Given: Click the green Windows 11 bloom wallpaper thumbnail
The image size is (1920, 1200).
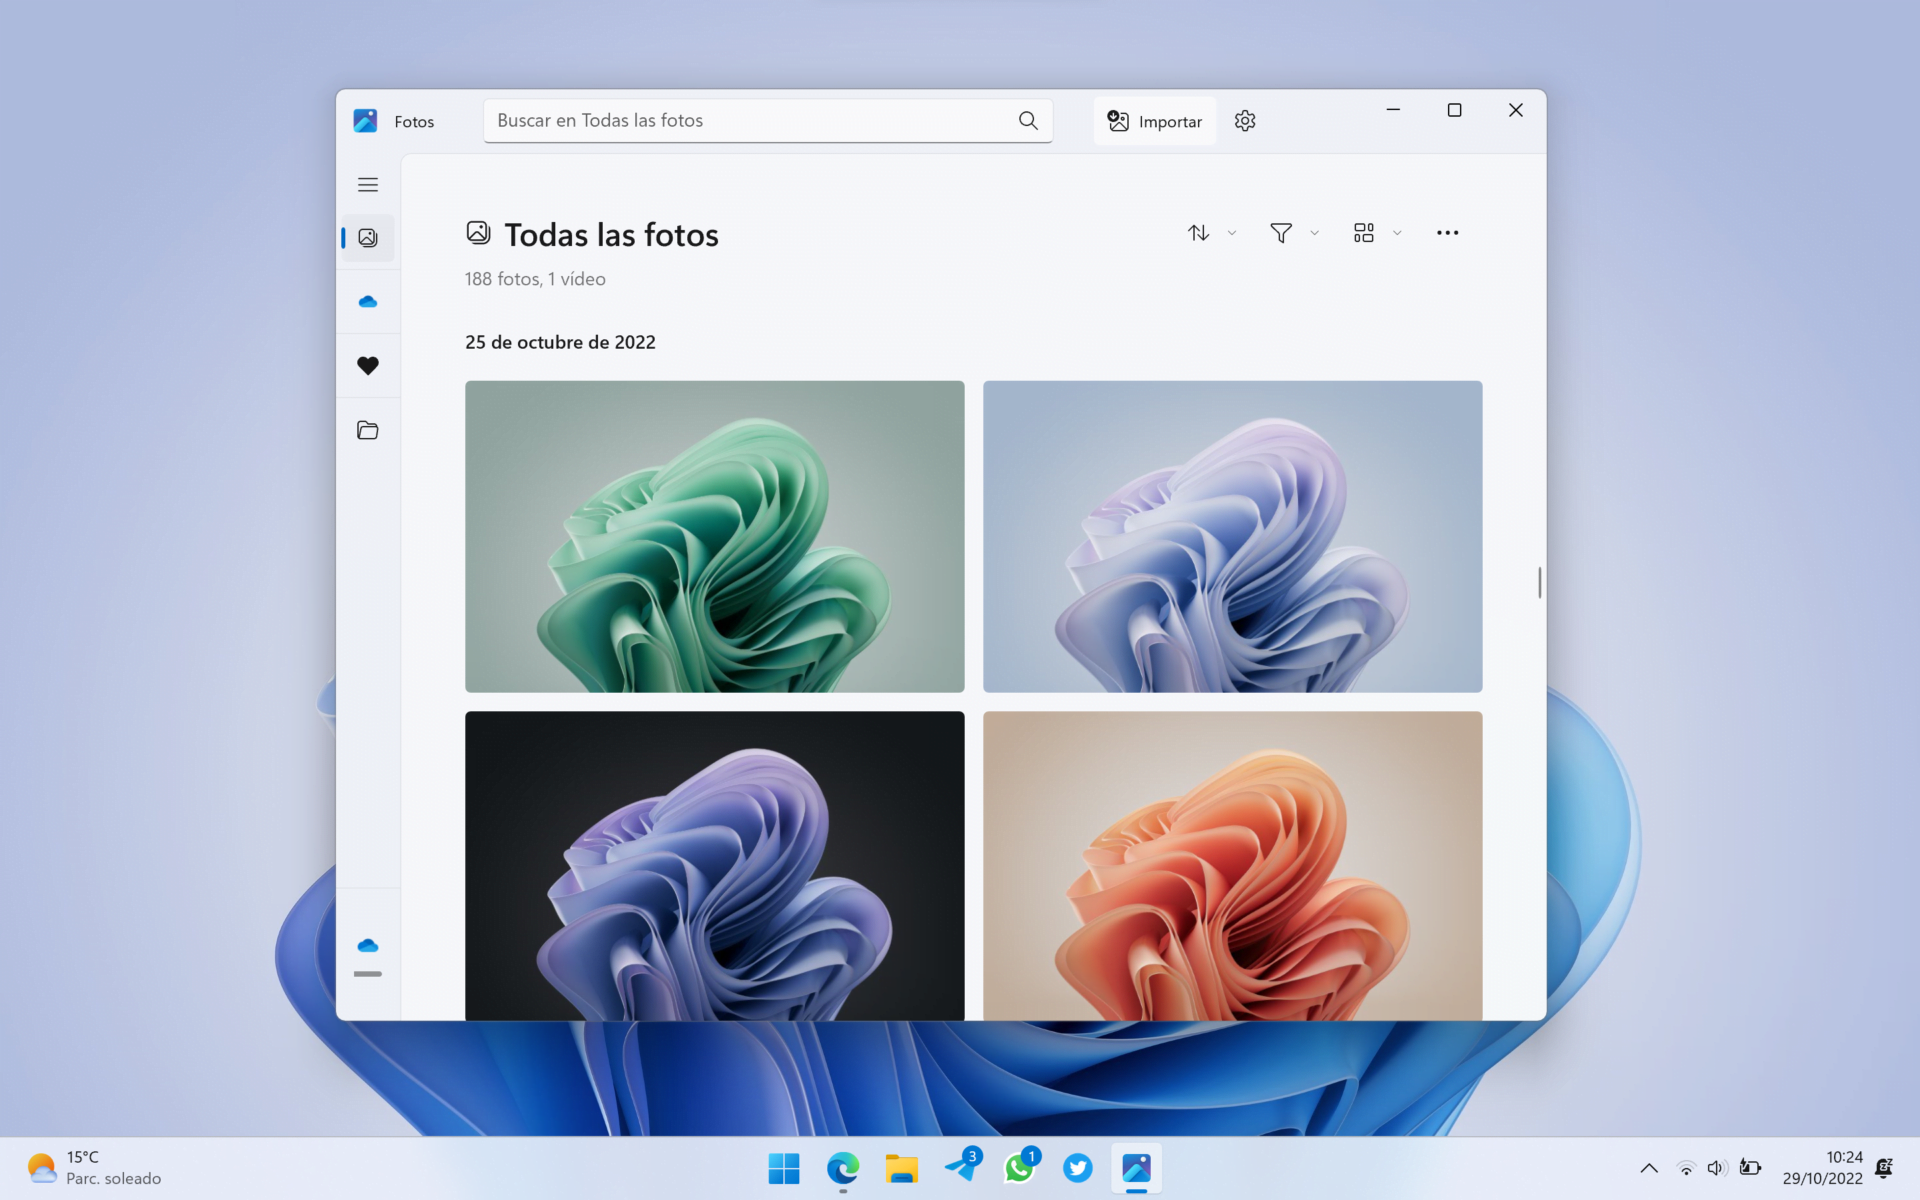Looking at the screenshot, I should pos(715,536).
